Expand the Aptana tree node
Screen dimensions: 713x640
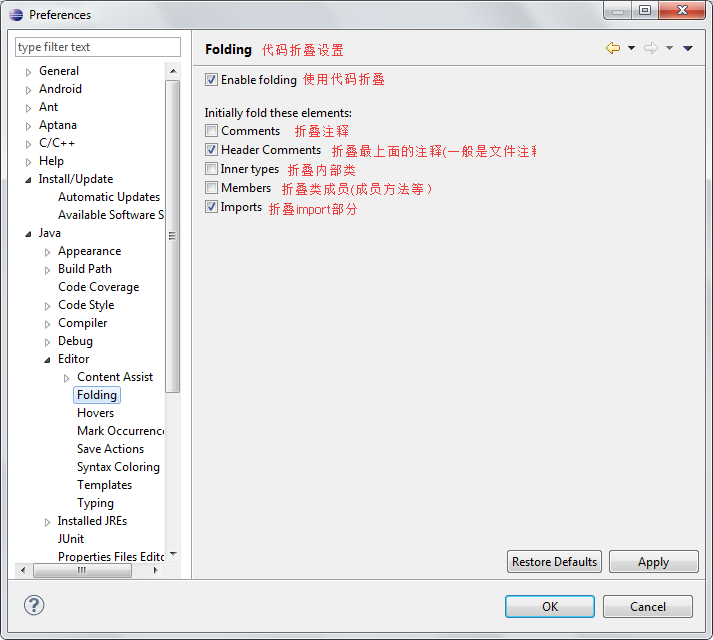pos(29,126)
